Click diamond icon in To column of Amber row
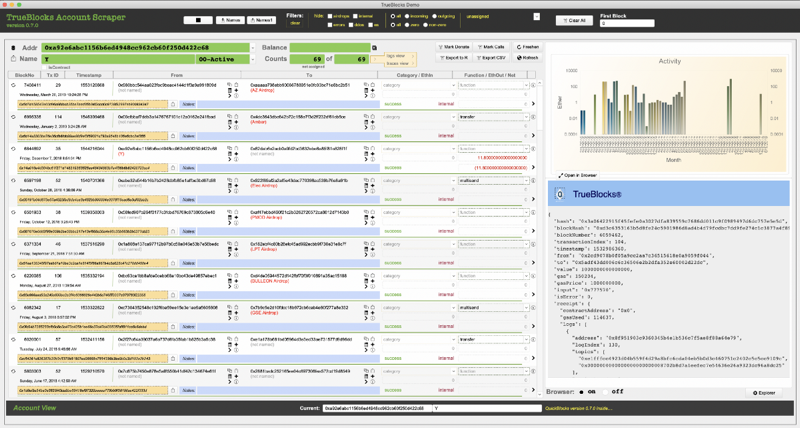The height and width of the screenshot is (428, 800). (372, 122)
